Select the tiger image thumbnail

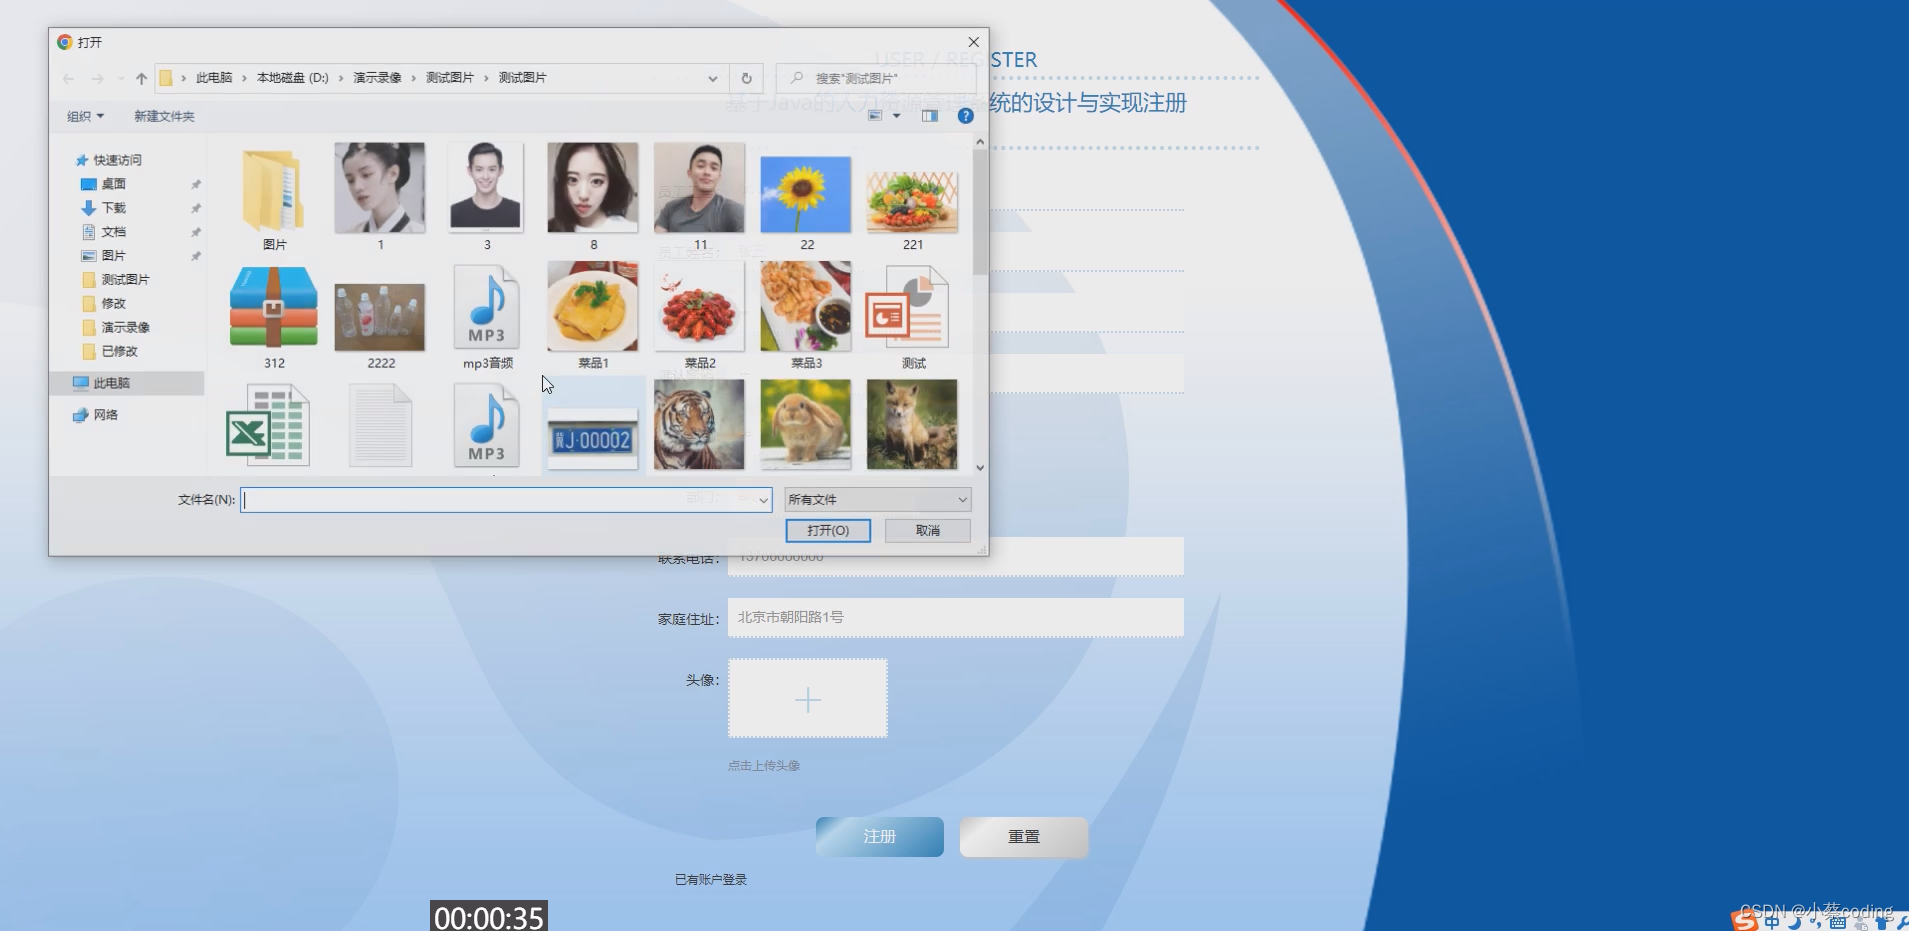699,424
